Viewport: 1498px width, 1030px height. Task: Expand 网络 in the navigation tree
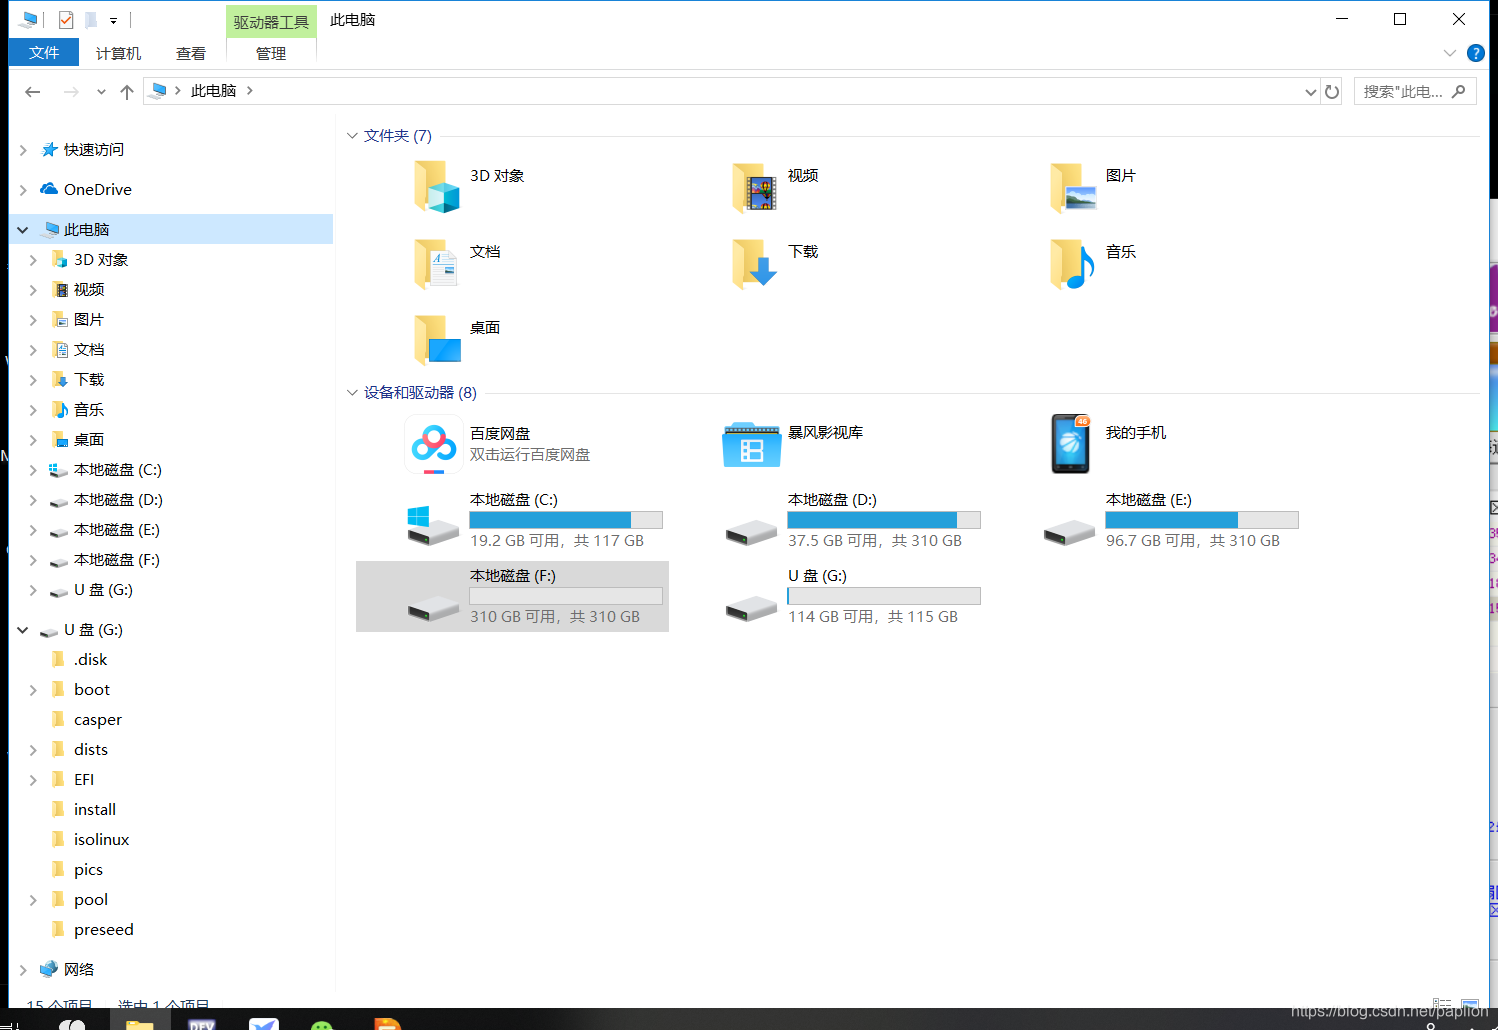click(x=23, y=970)
